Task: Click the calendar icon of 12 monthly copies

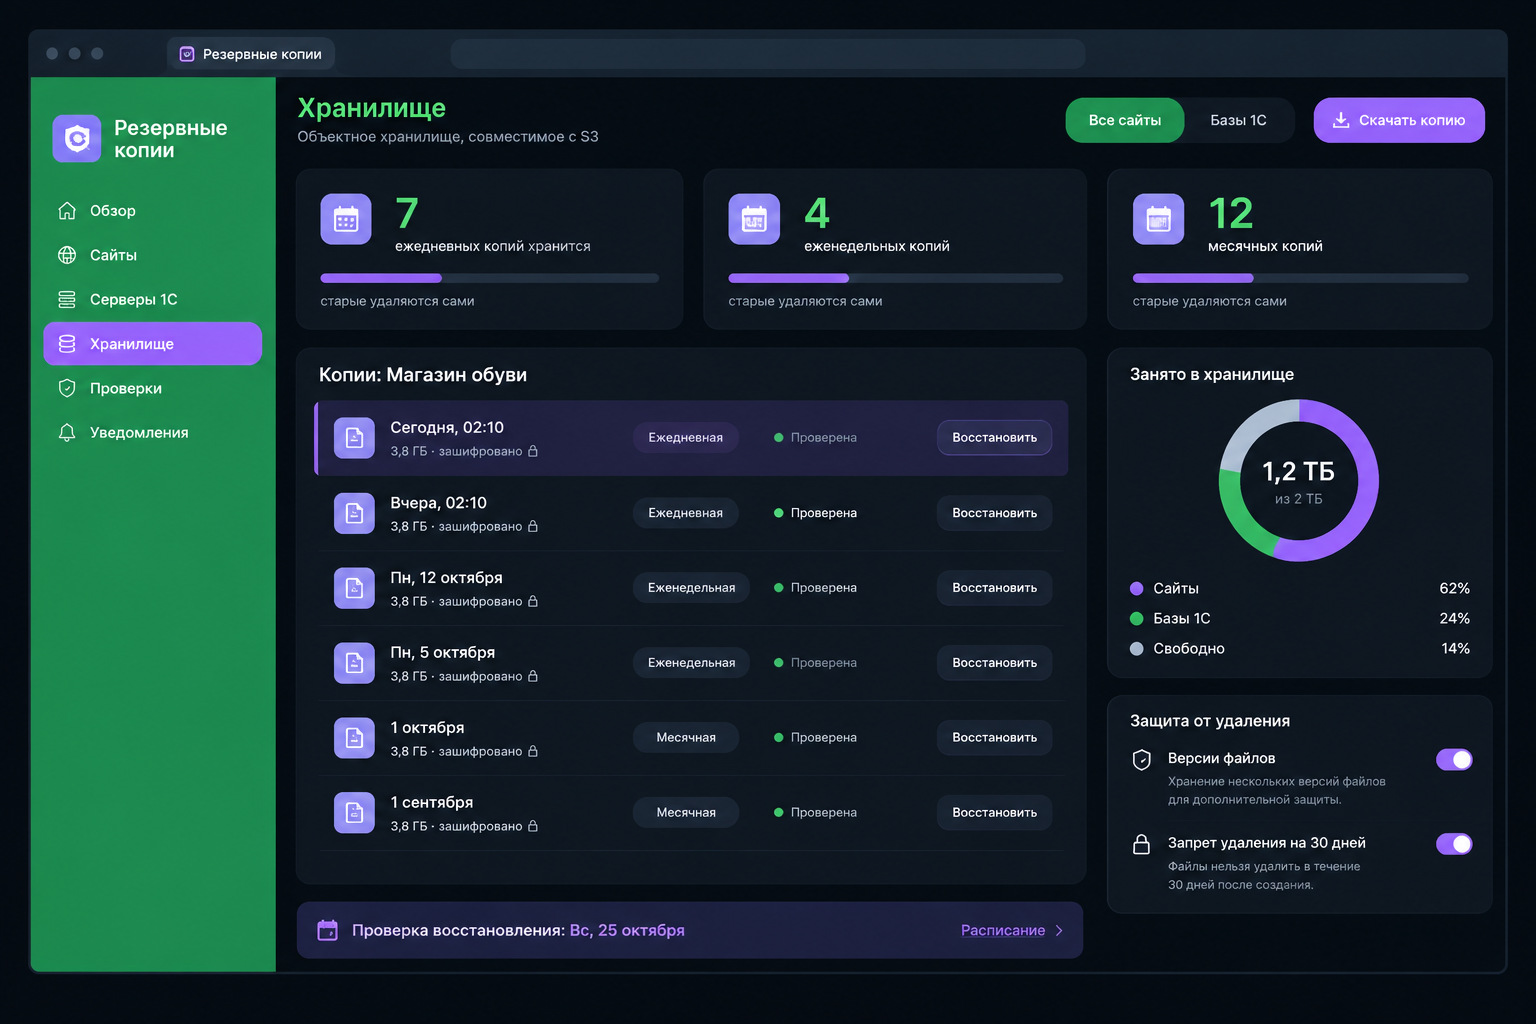Action: click(x=1158, y=219)
